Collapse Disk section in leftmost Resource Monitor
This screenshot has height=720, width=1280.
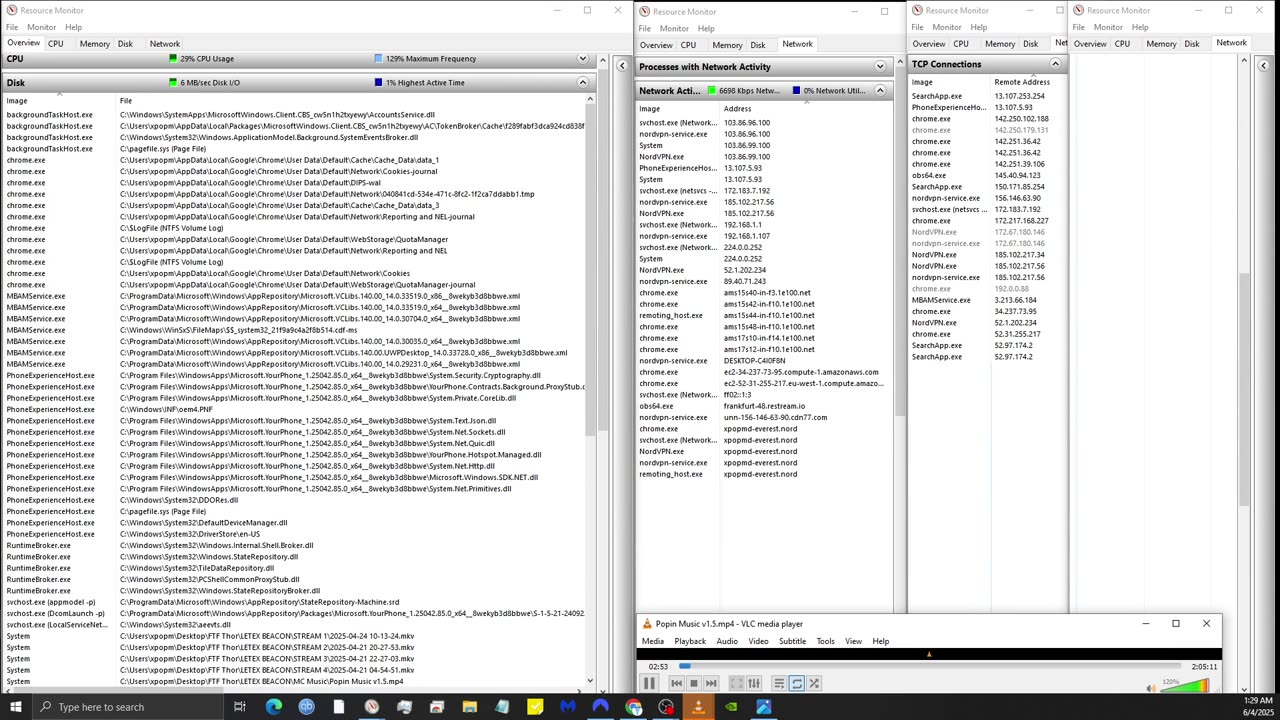pyautogui.click(x=582, y=83)
